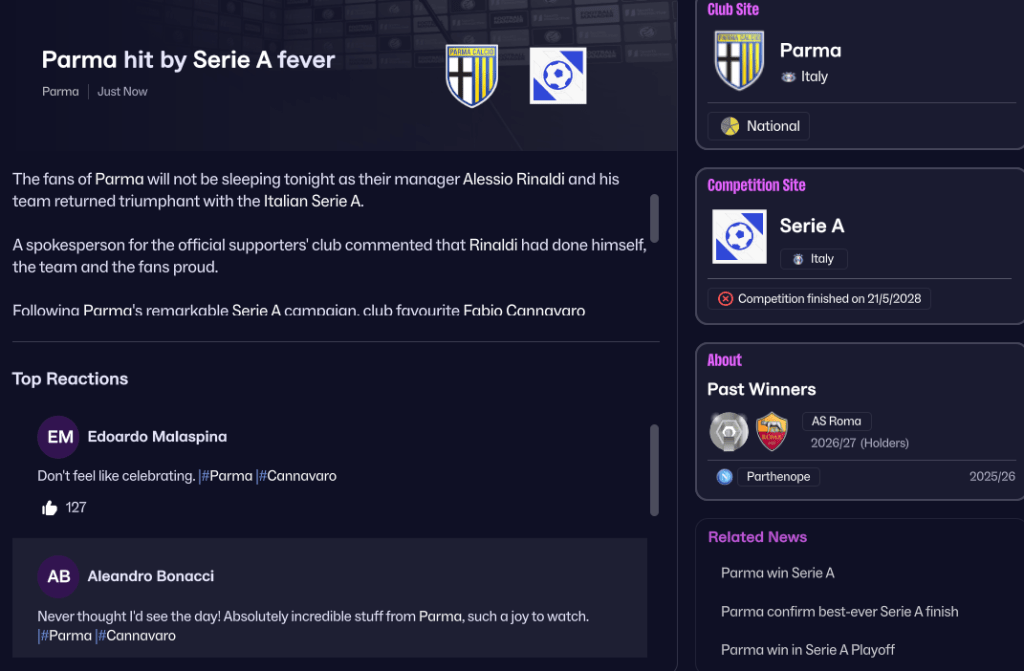Open the Parthenope past winner tag
Image resolution: width=1024 pixels, height=671 pixels.
coord(778,477)
